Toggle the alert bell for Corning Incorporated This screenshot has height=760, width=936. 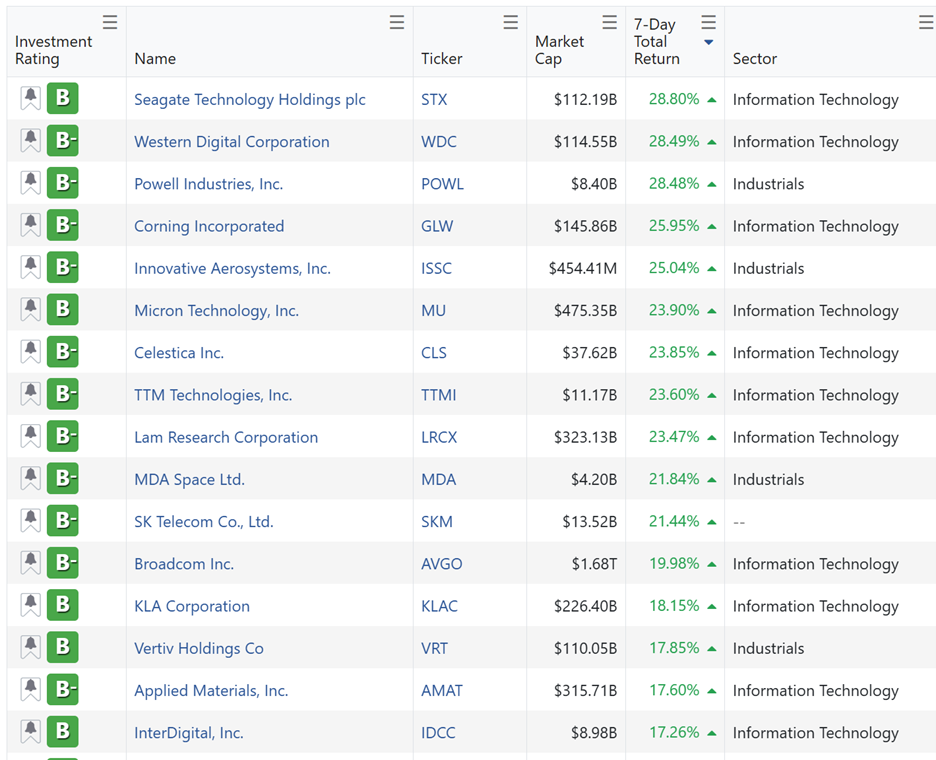(30, 226)
